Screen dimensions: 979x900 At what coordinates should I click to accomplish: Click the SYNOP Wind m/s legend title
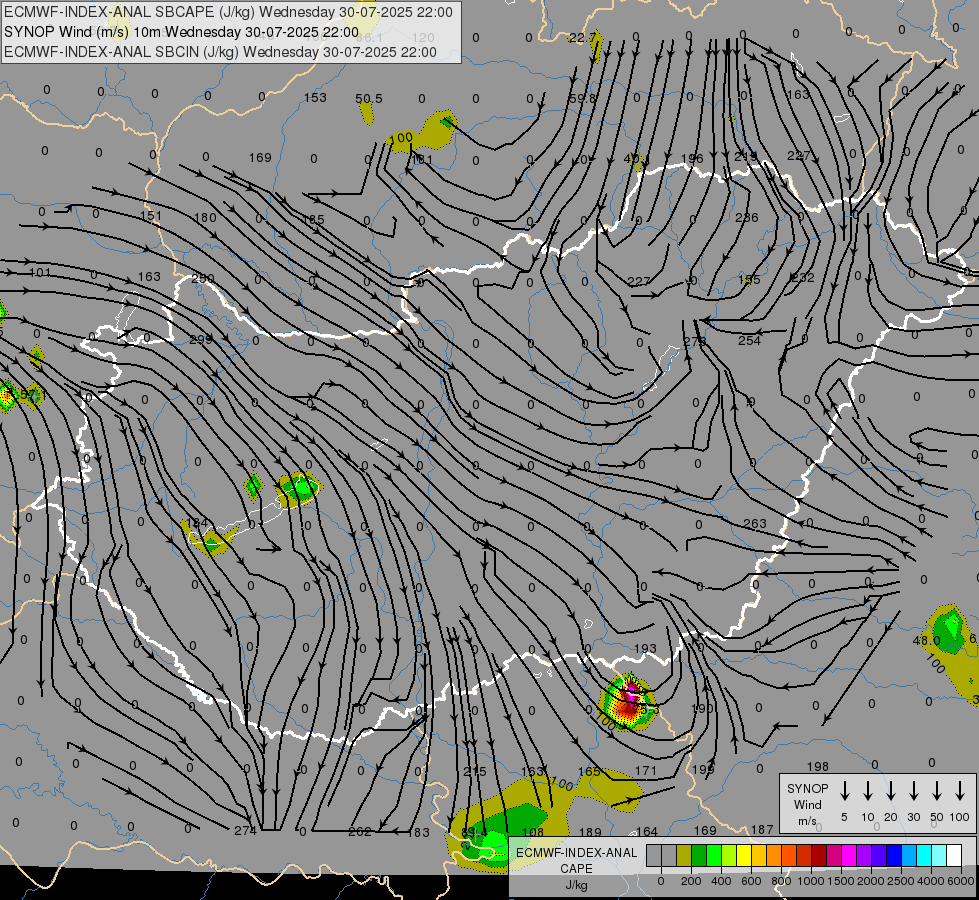pos(807,804)
